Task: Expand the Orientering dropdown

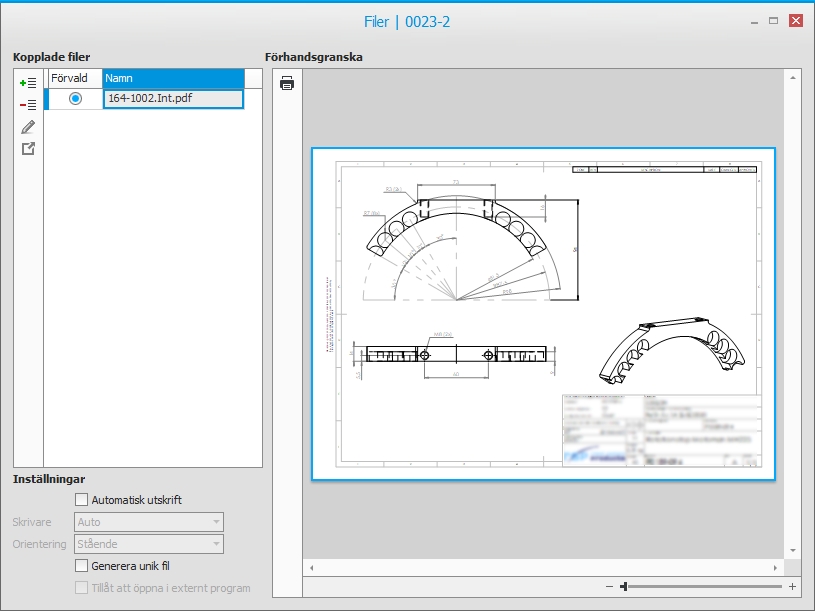Action: point(149,544)
